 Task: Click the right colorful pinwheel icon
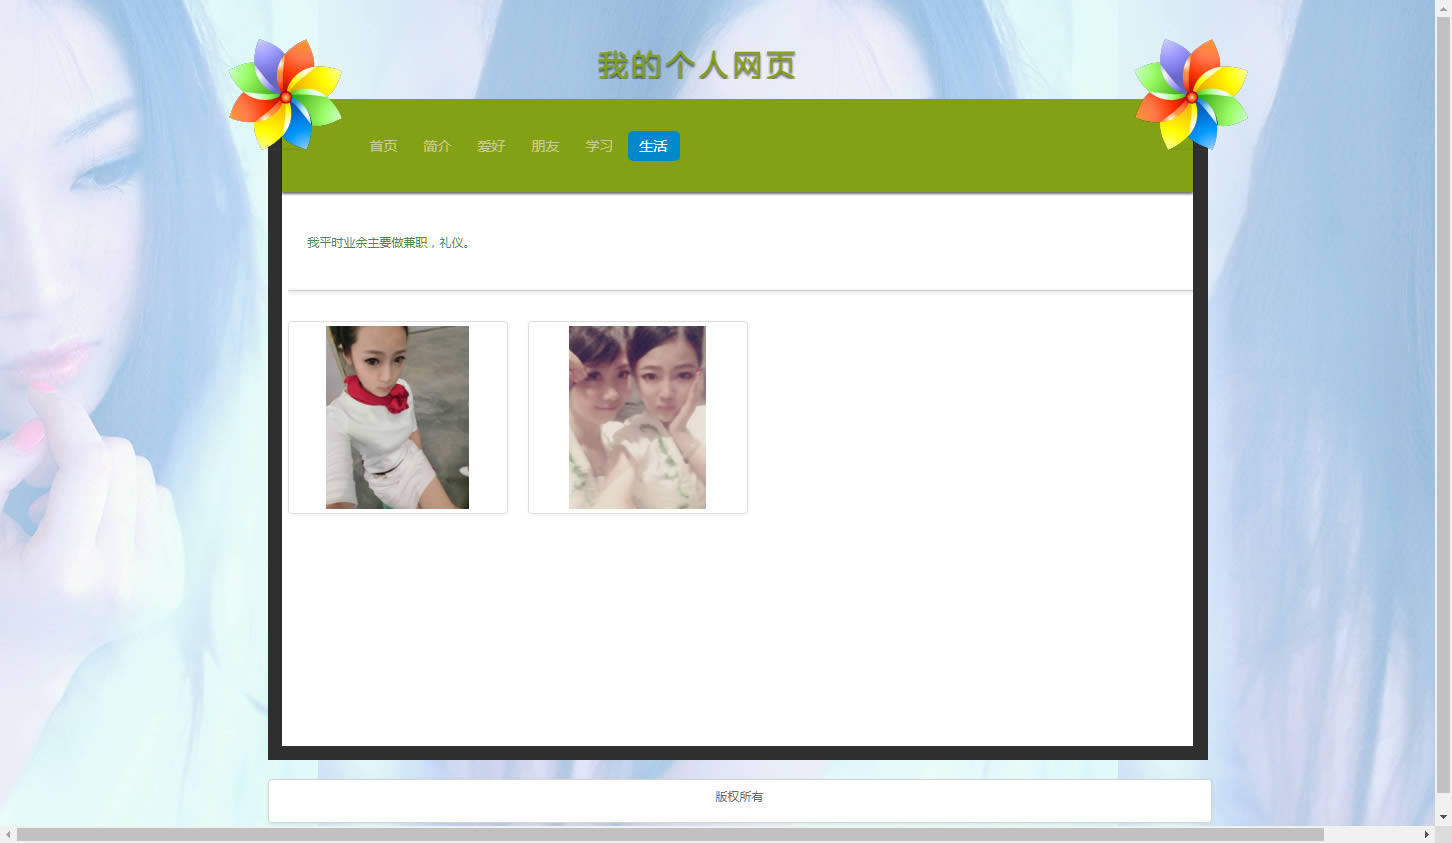coord(1191,95)
